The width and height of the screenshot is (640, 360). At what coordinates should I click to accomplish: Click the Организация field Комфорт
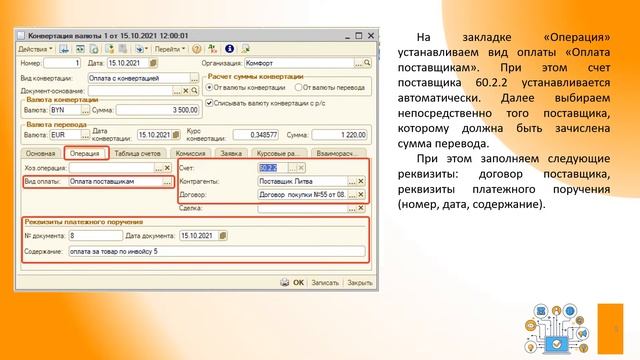[x=299, y=63]
